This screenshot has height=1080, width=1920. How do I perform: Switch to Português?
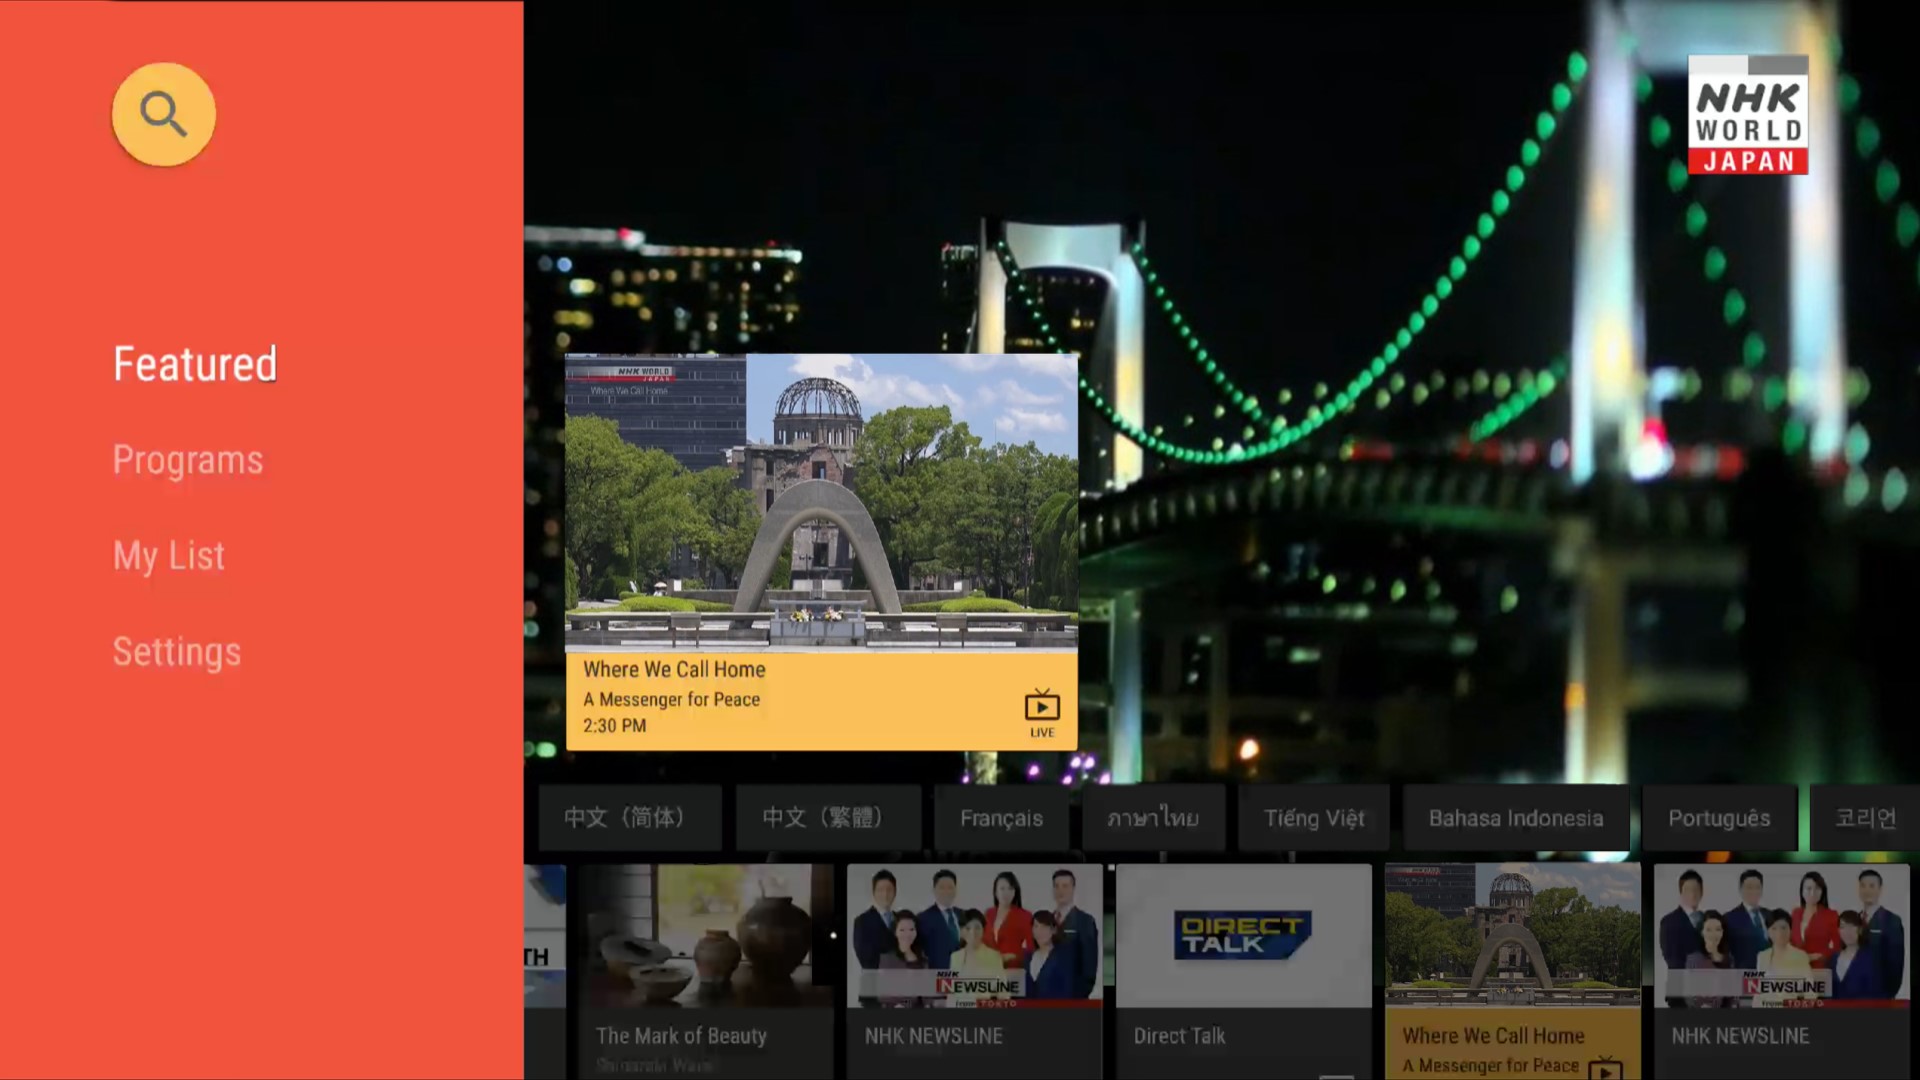(1718, 817)
